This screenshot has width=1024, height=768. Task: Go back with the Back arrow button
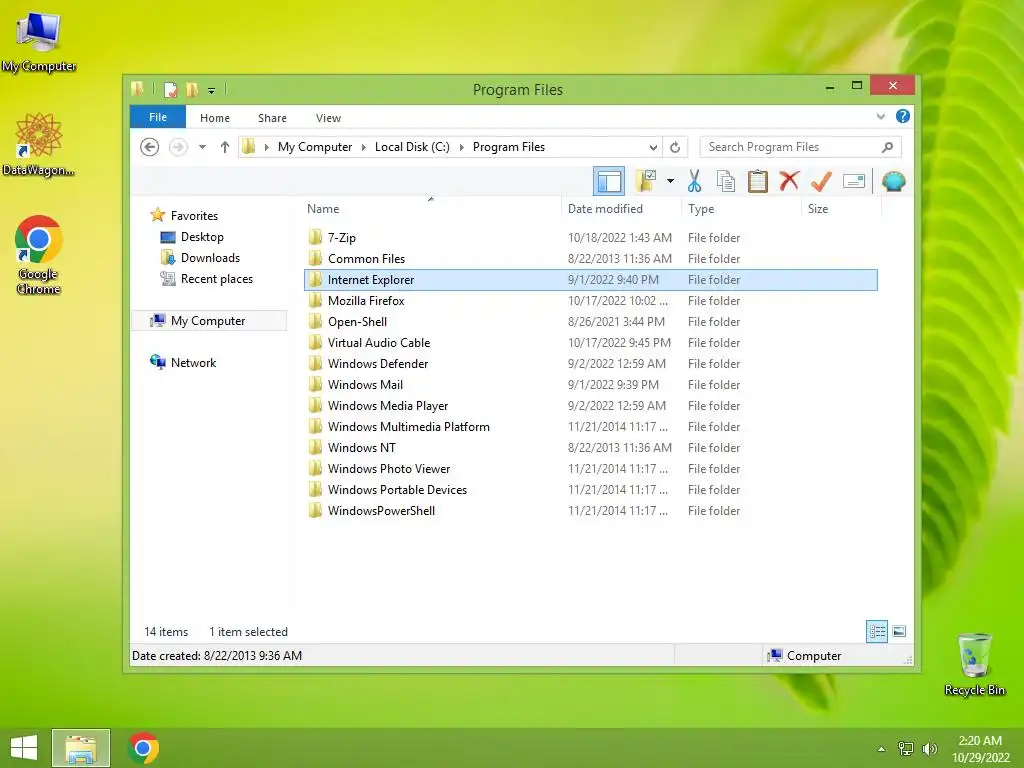click(x=150, y=147)
